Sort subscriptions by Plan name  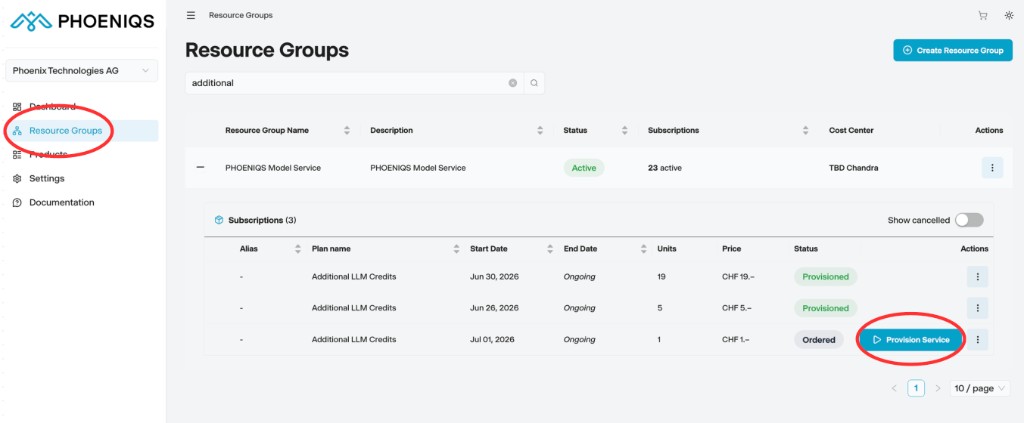(x=456, y=249)
